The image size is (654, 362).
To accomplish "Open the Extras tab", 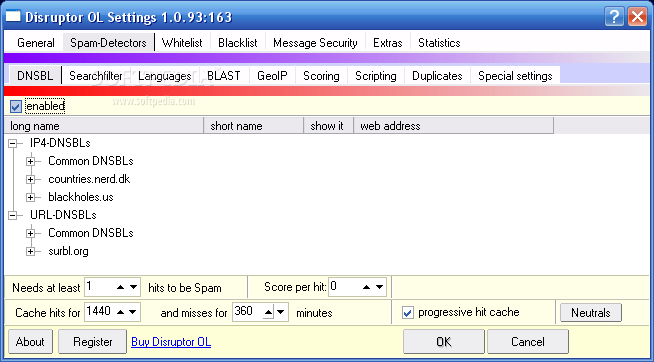I will (x=388, y=43).
